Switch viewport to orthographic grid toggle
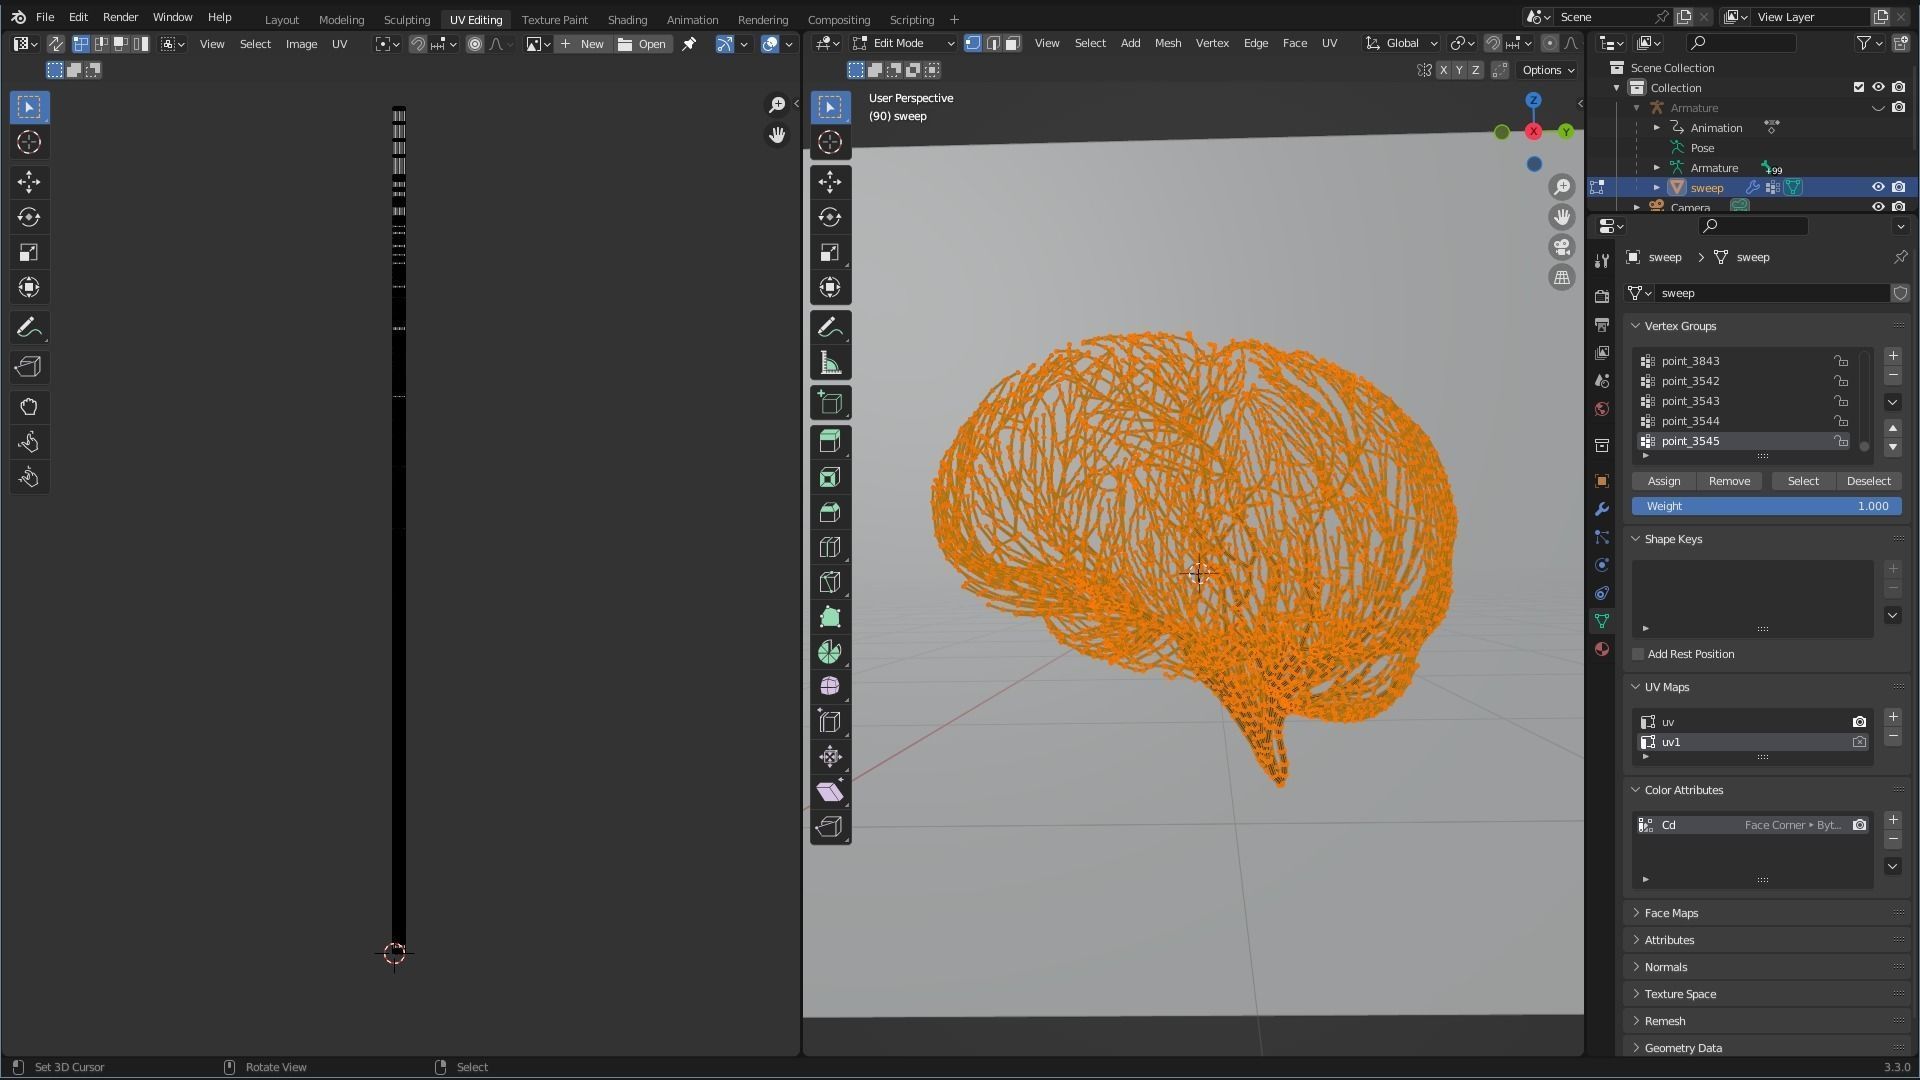Image resolution: width=1920 pixels, height=1080 pixels. [x=1562, y=278]
